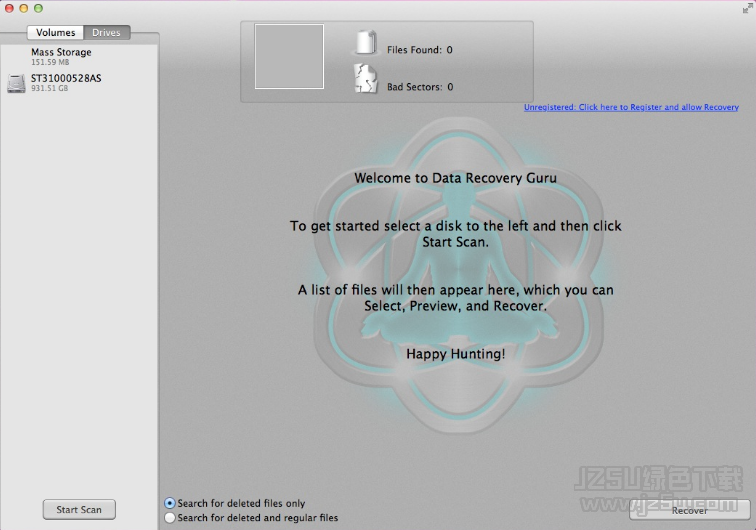
Task: Click the 151.59 MB size text
Action: [x=50, y=62]
